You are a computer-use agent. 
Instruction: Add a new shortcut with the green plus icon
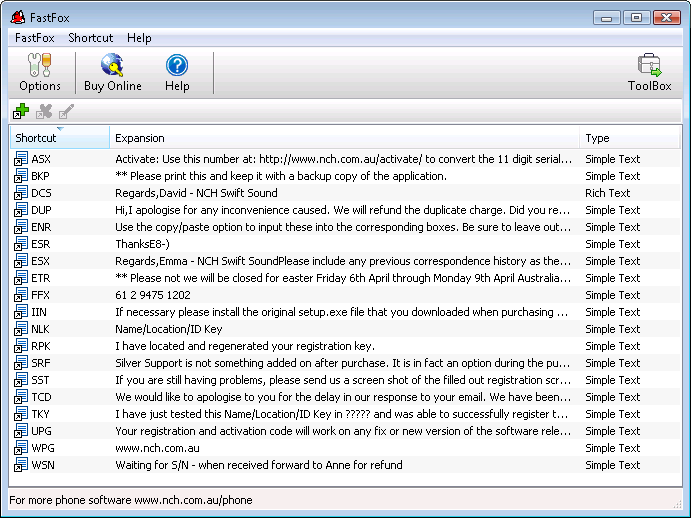21,111
